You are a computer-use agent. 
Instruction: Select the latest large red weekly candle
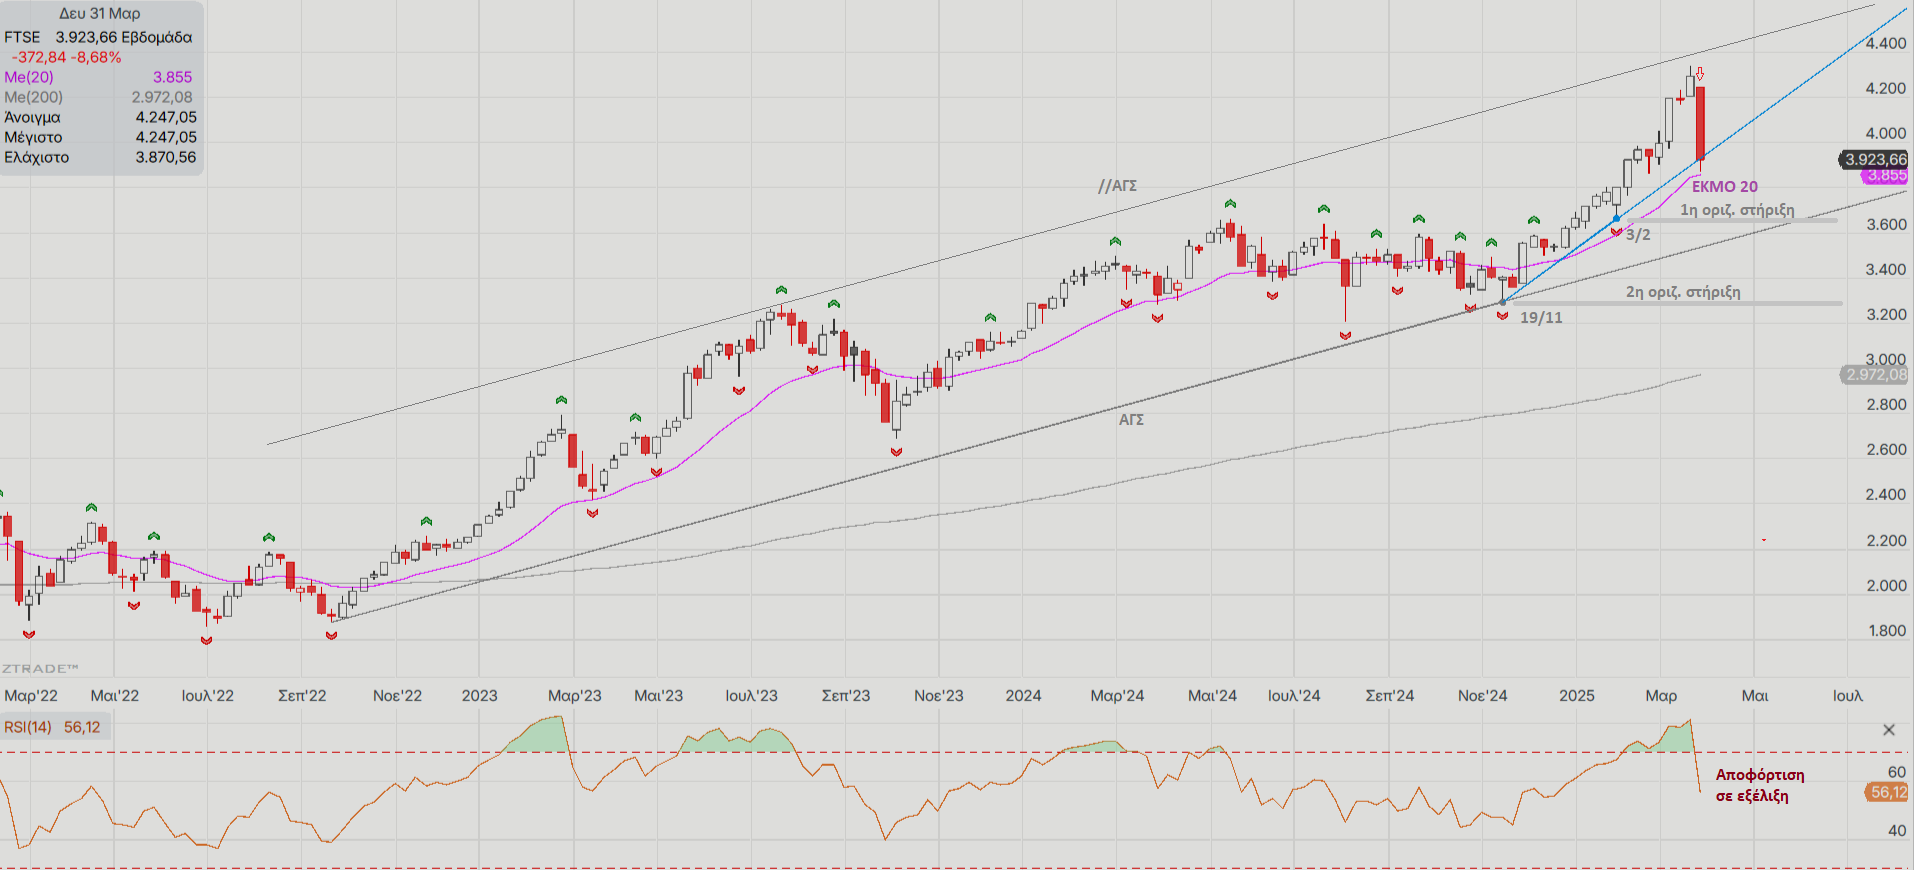(1700, 123)
